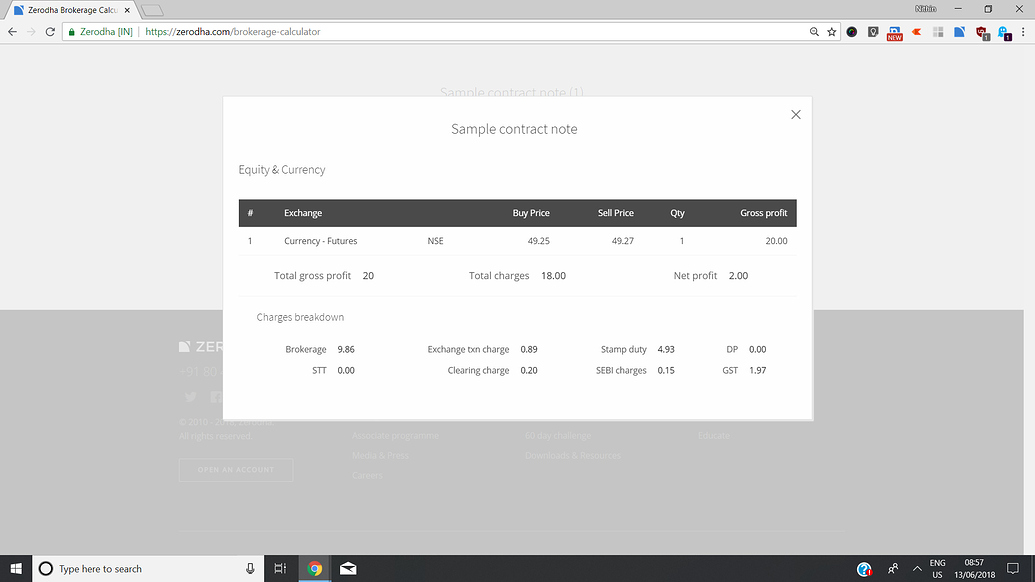
Task: Expand the hidden system tray icons
Action: [916, 568]
